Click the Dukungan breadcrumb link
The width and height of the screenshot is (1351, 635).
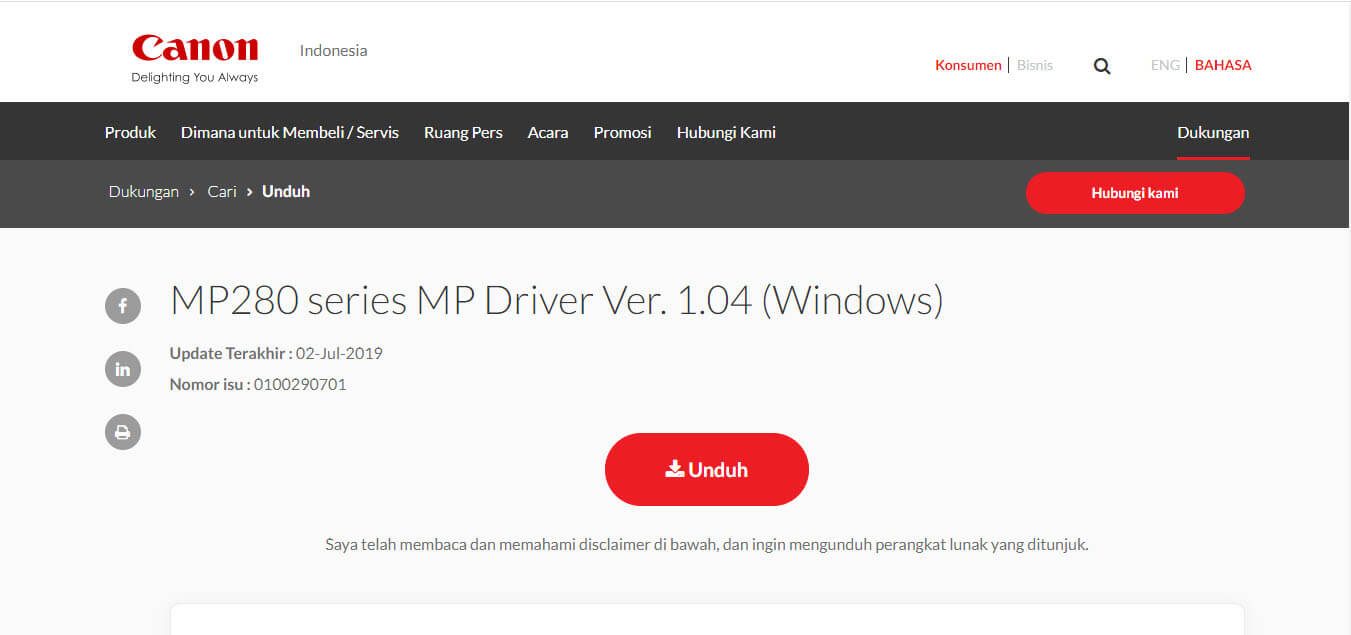pyautogui.click(x=144, y=191)
